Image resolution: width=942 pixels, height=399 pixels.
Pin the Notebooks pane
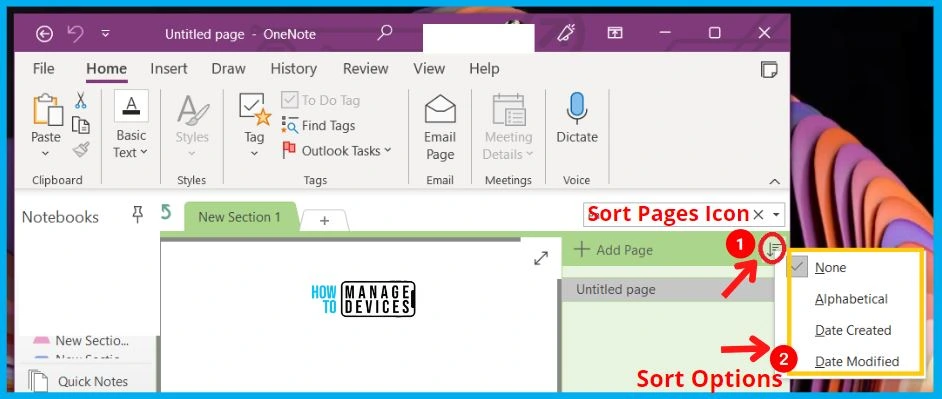tap(138, 215)
